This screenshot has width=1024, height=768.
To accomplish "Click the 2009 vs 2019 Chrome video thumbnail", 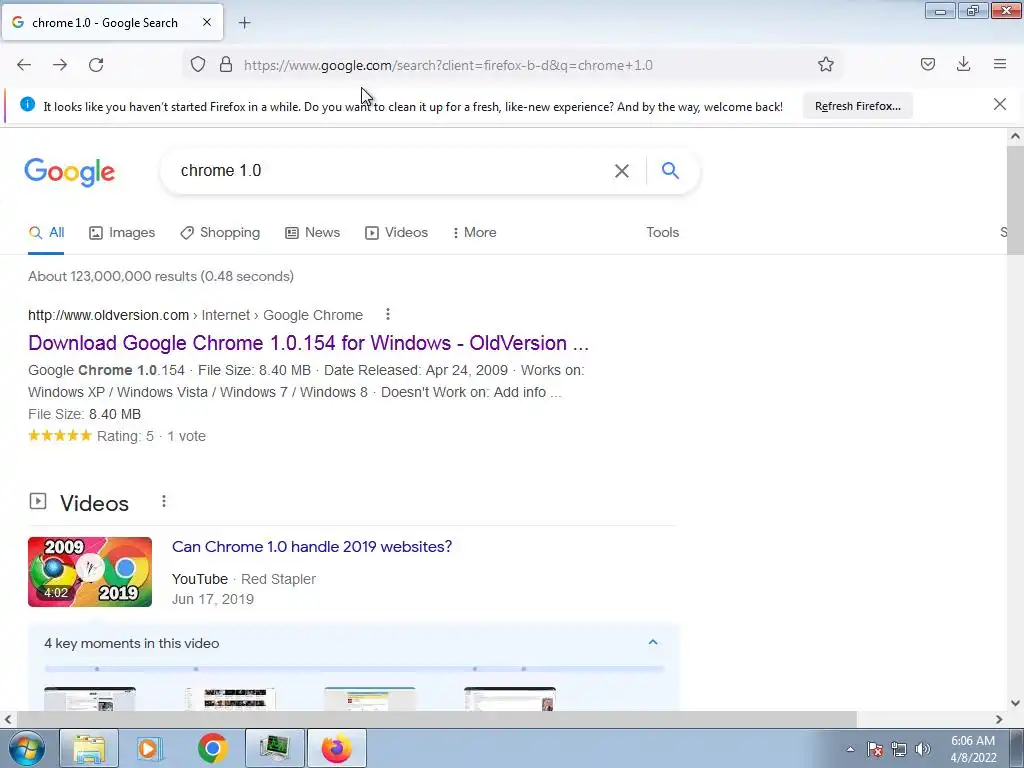I will (x=90, y=572).
